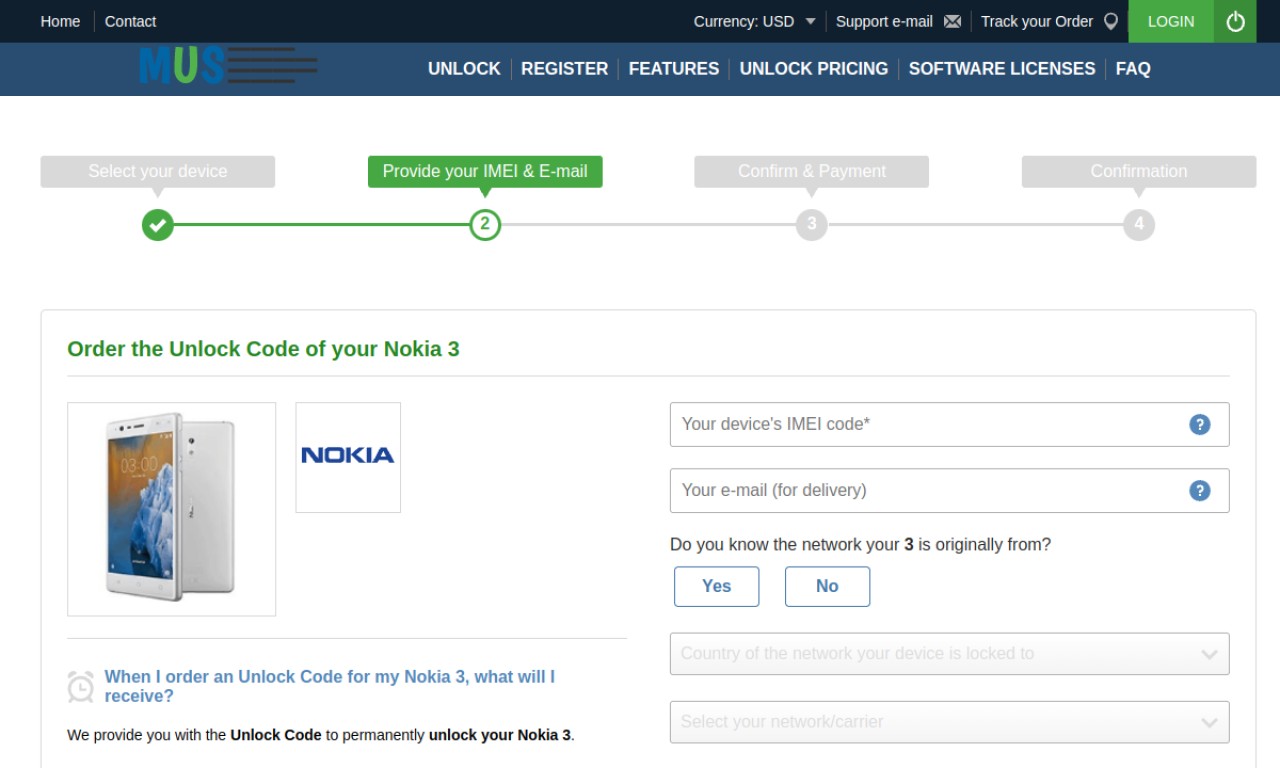Click the Home link in the top bar
1280x768 pixels.
coord(60,21)
